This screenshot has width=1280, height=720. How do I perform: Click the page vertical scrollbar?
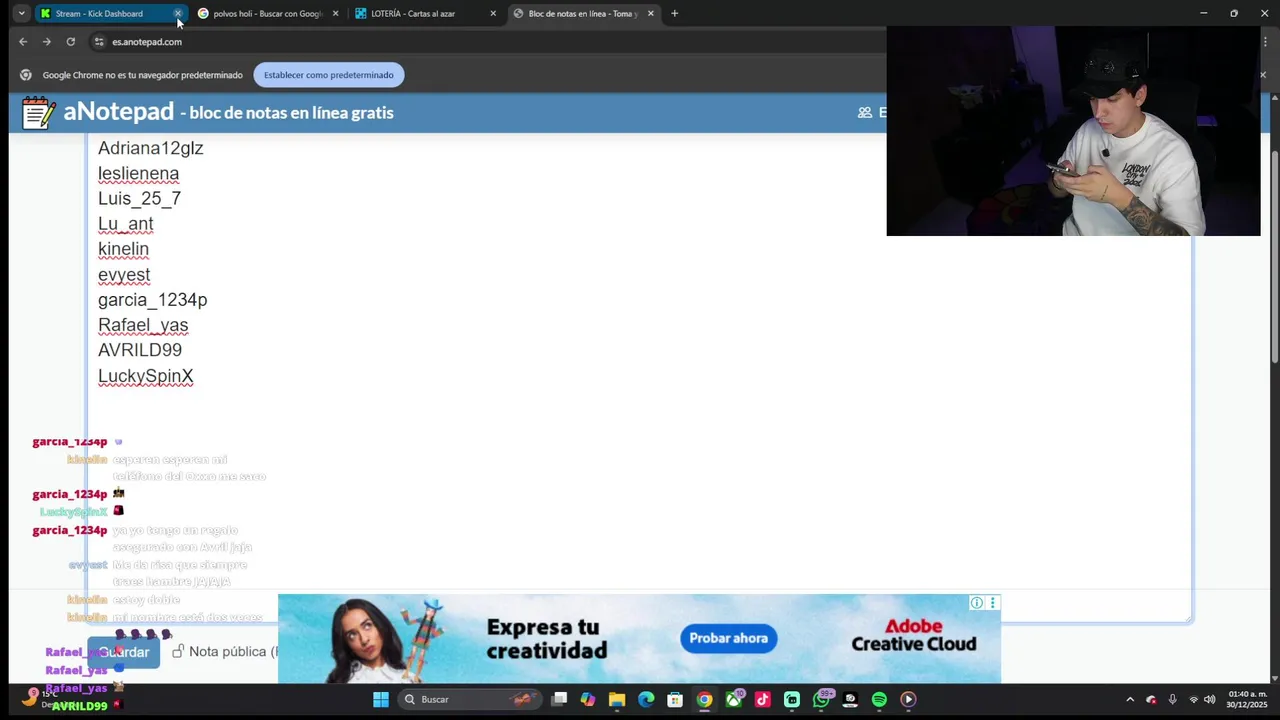1274,255
